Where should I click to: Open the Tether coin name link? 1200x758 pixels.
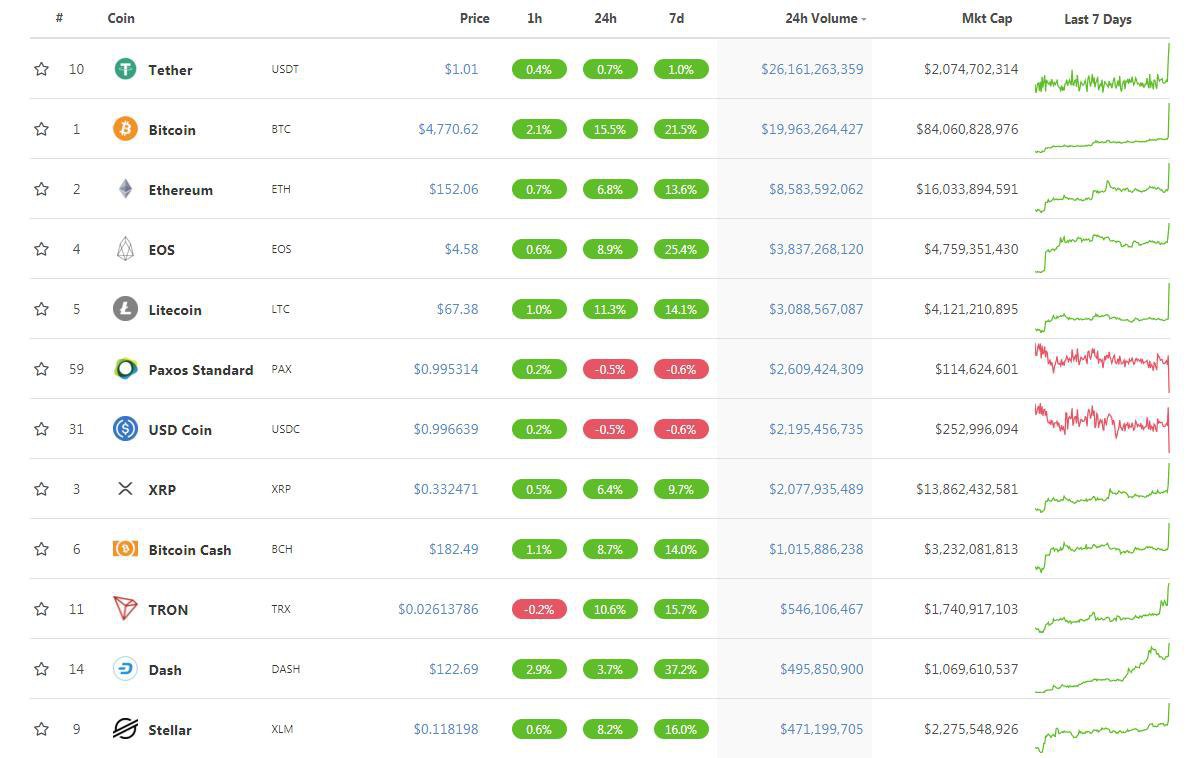(170, 70)
